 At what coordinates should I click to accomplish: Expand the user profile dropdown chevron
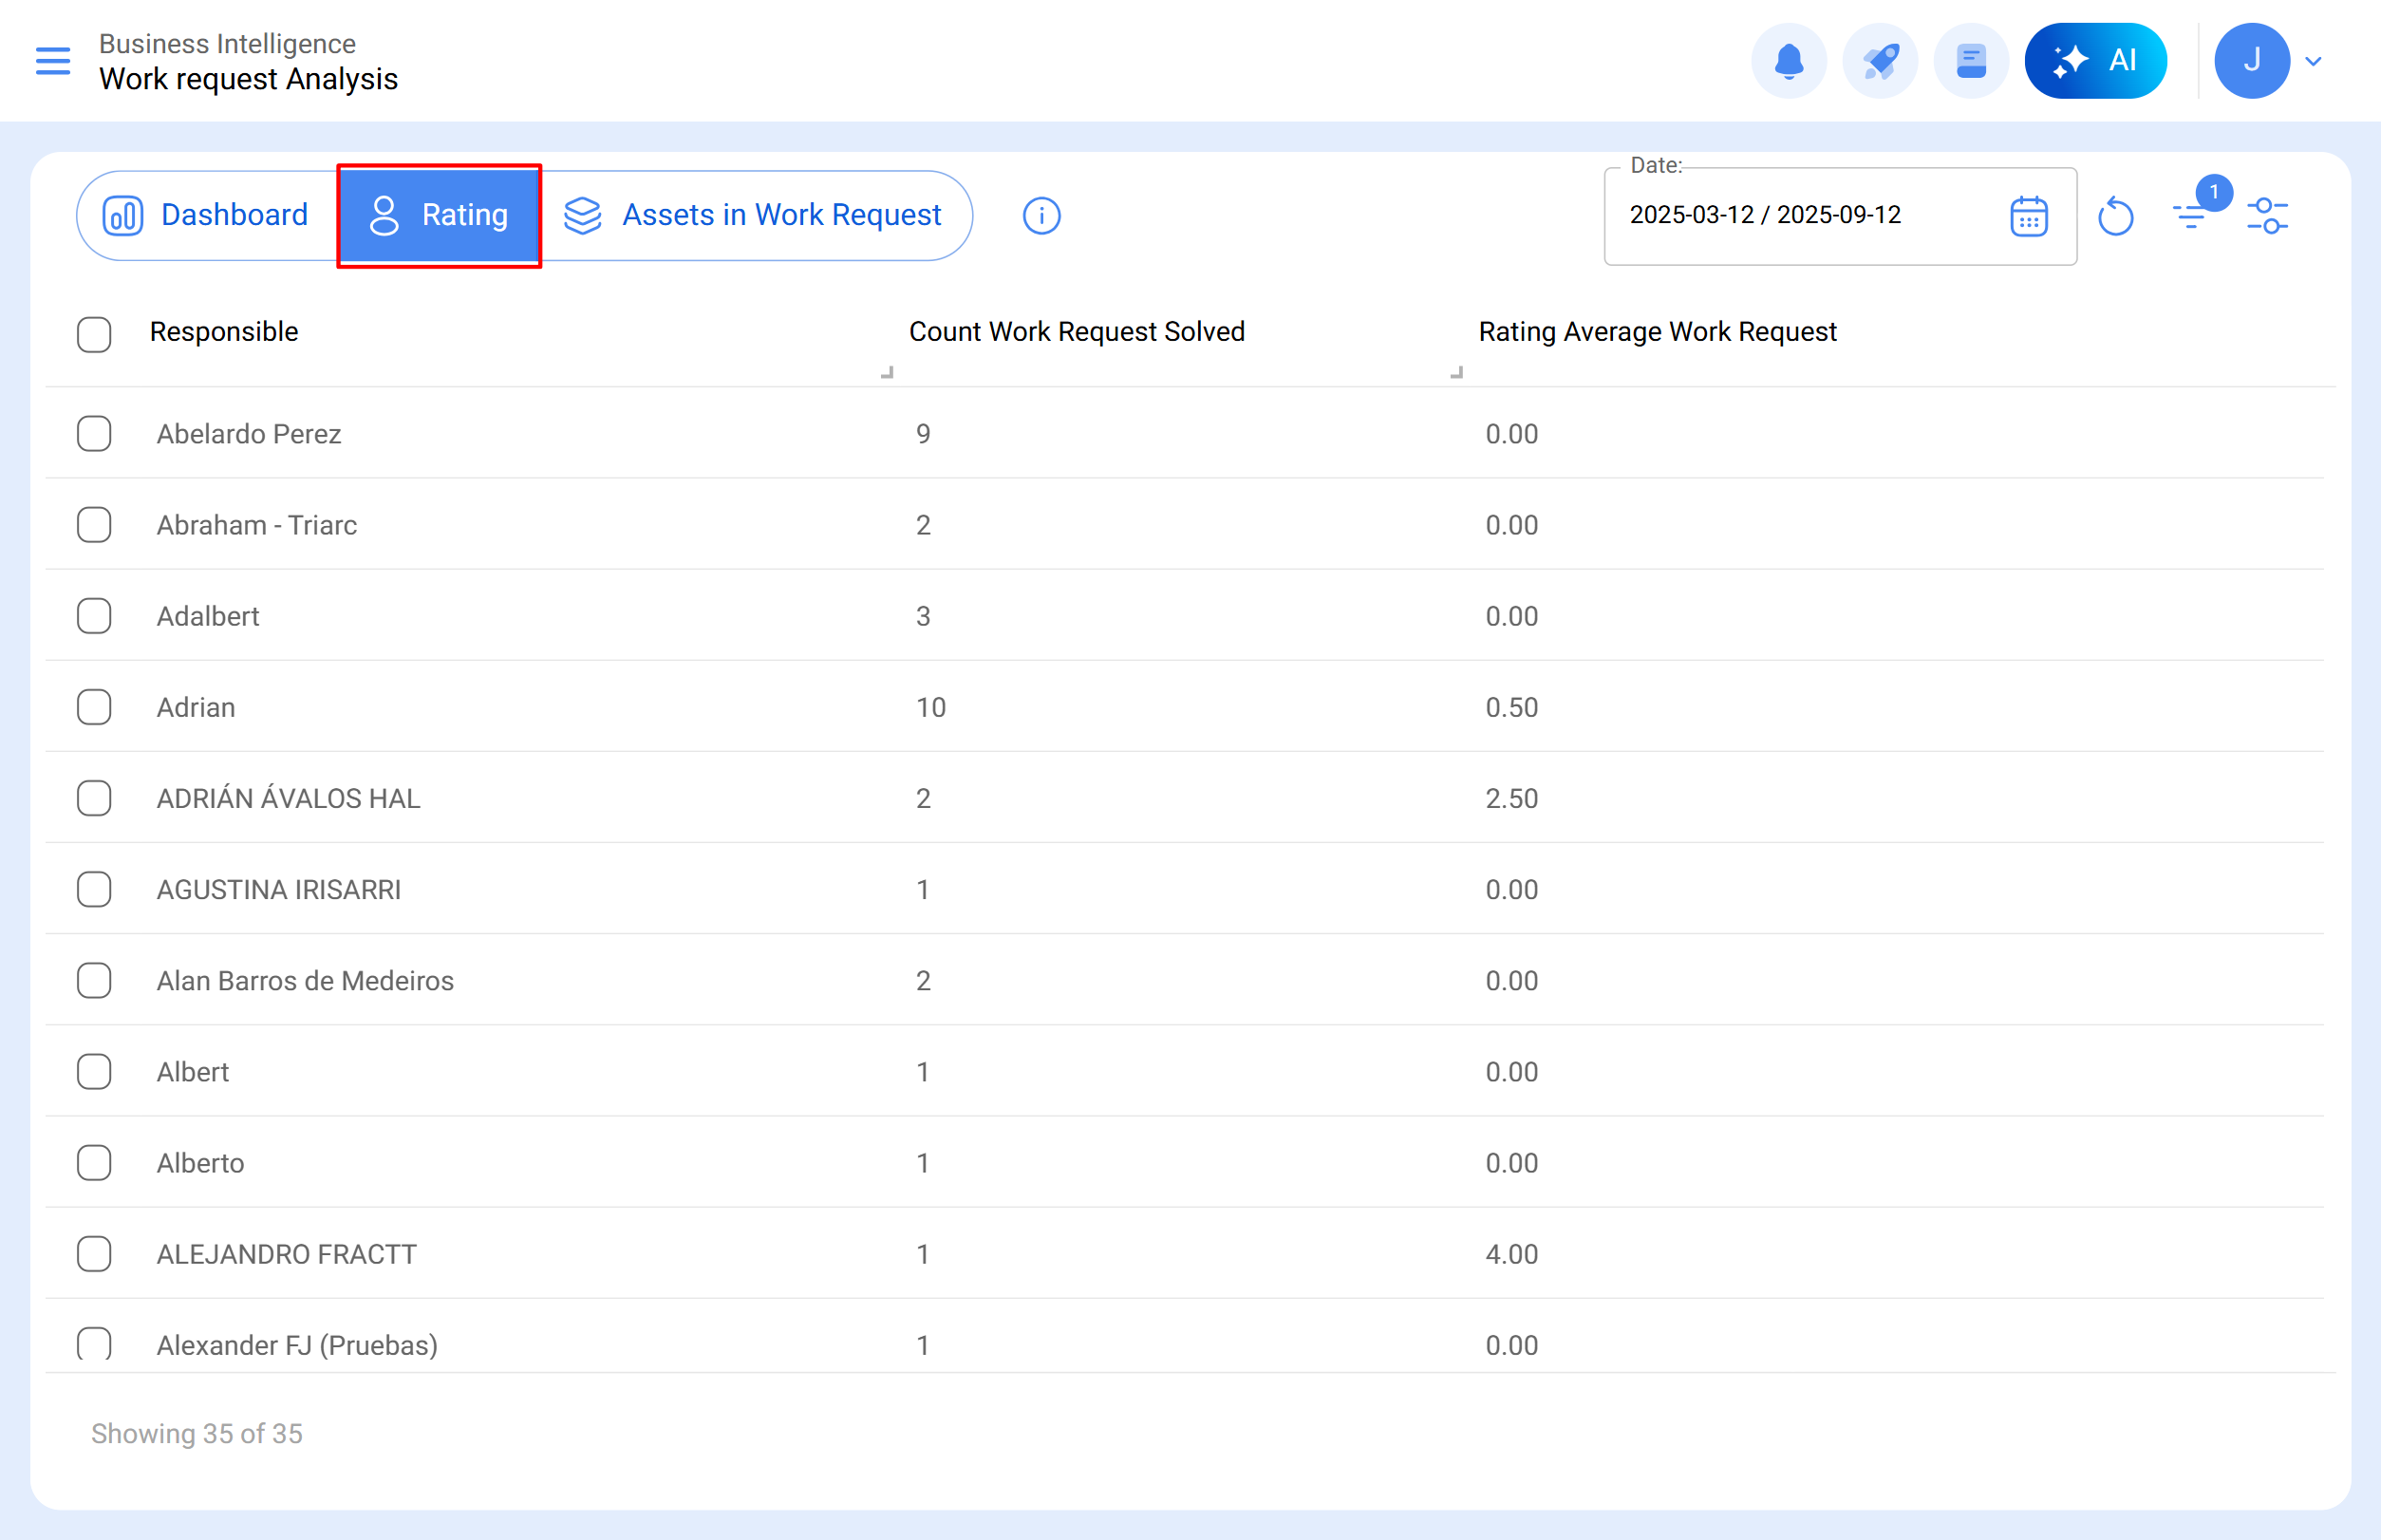pos(2314,60)
